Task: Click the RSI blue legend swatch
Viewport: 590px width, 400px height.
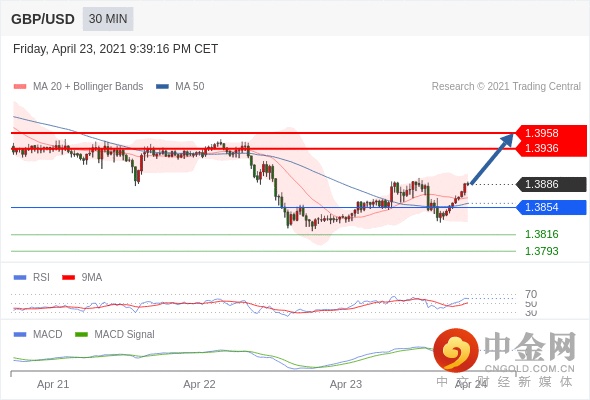Action: tap(20, 278)
